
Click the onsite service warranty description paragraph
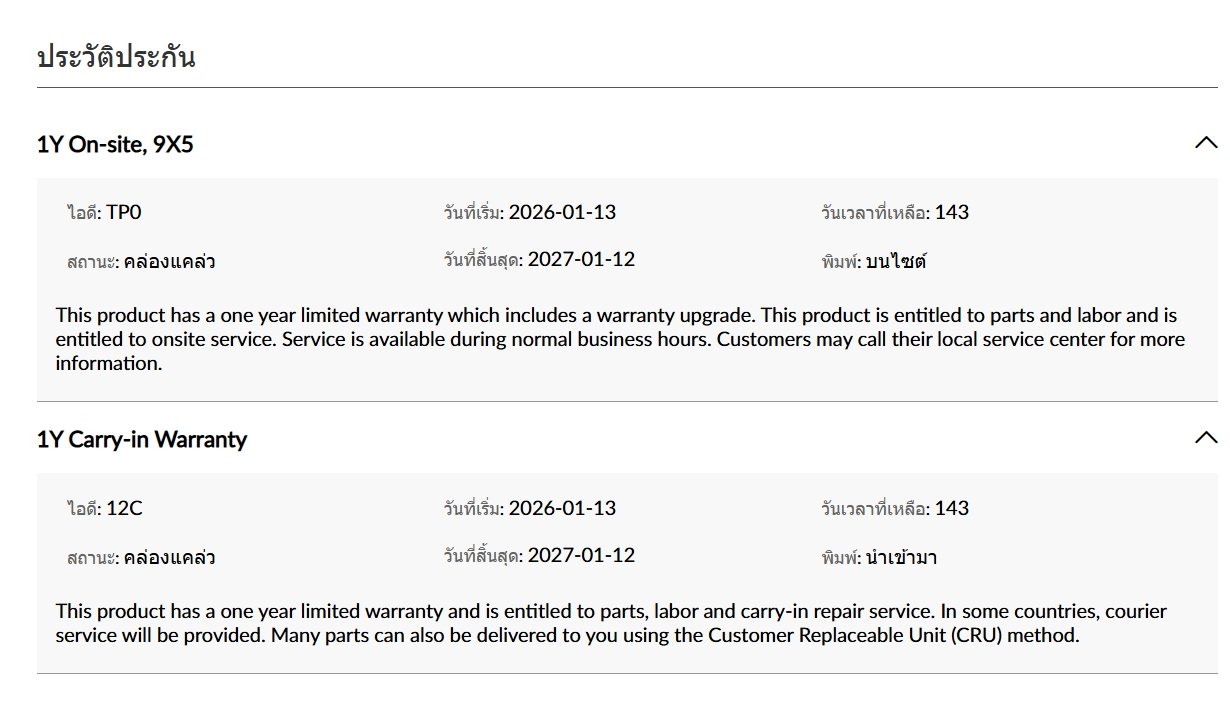(x=620, y=339)
